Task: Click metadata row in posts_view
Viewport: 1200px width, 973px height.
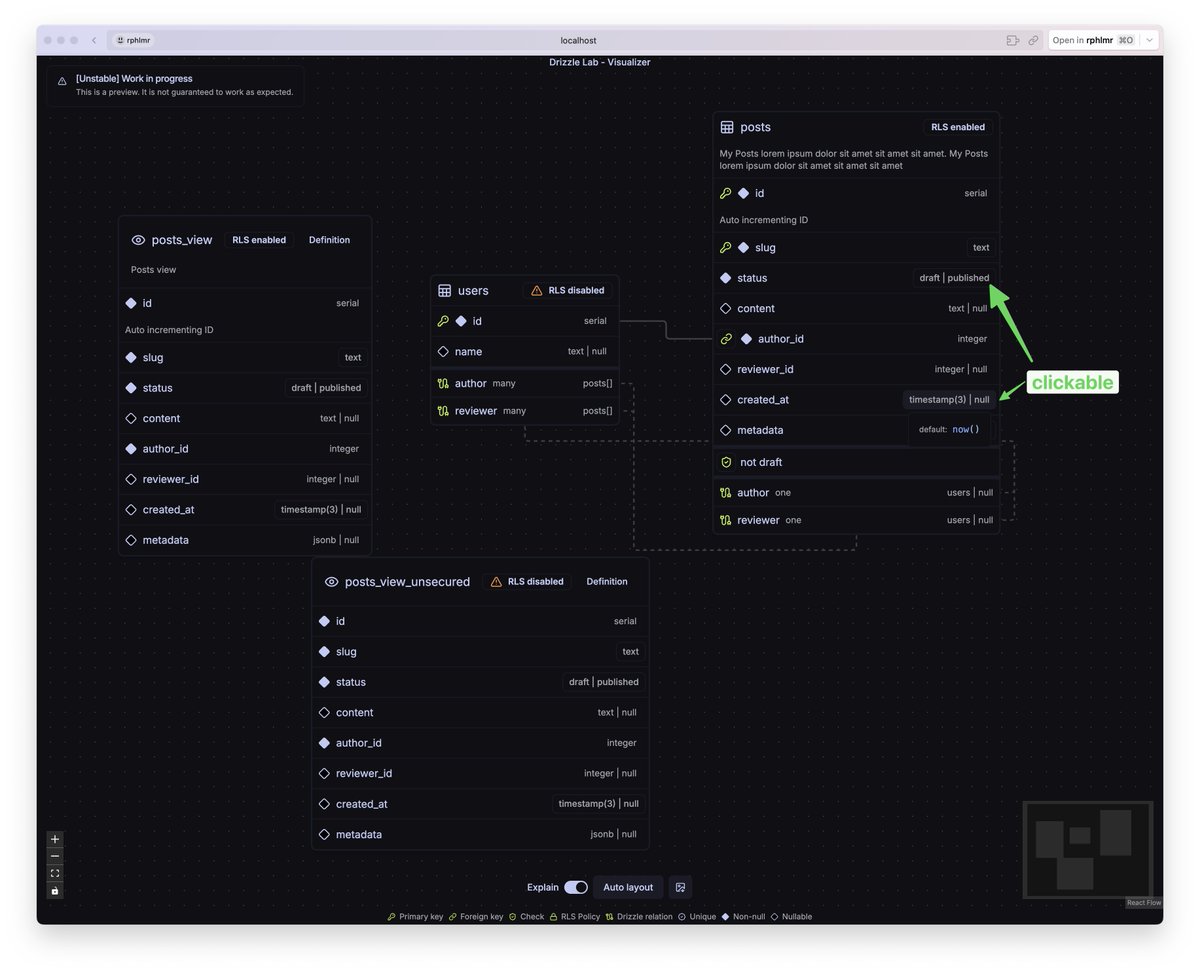Action: tap(245, 540)
